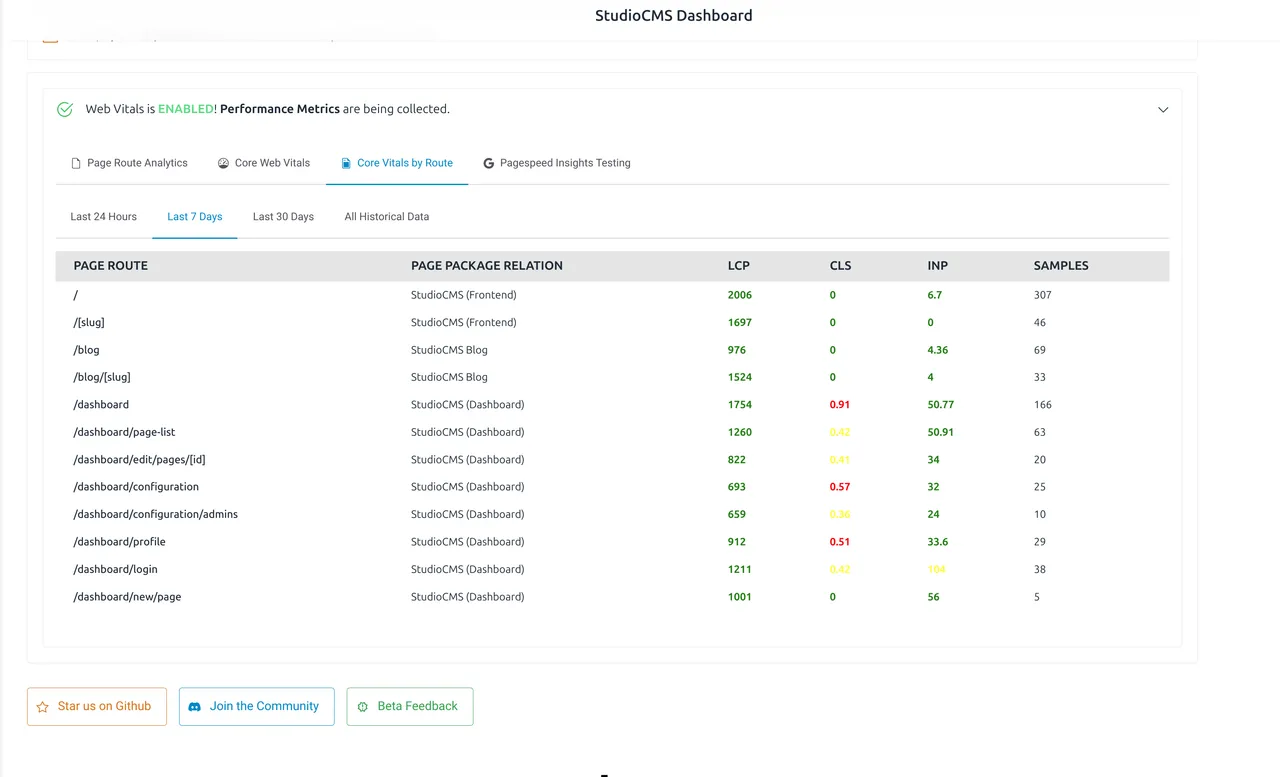
Task: Open the Beta Feedback button
Action: pyautogui.click(x=410, y=706)
